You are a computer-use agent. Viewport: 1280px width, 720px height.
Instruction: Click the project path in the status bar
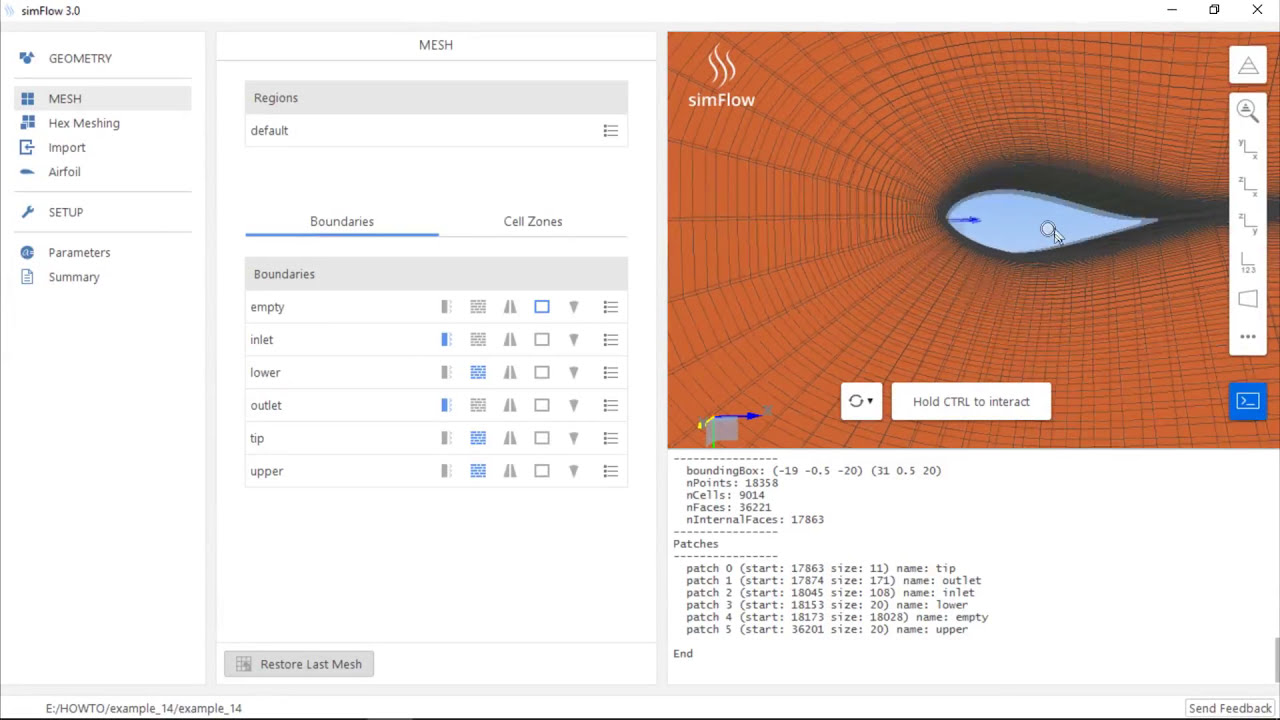(x=143, y=708)
